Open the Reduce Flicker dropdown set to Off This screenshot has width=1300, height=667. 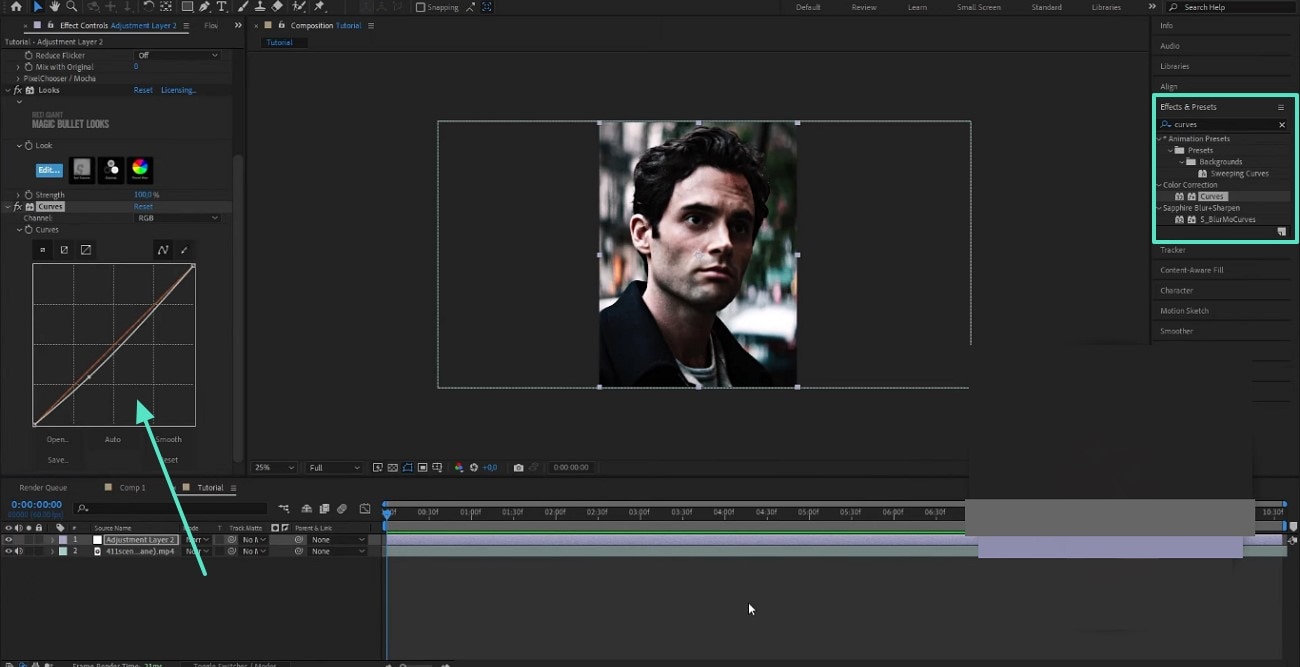pyautogui.click(x=177, y=55)
